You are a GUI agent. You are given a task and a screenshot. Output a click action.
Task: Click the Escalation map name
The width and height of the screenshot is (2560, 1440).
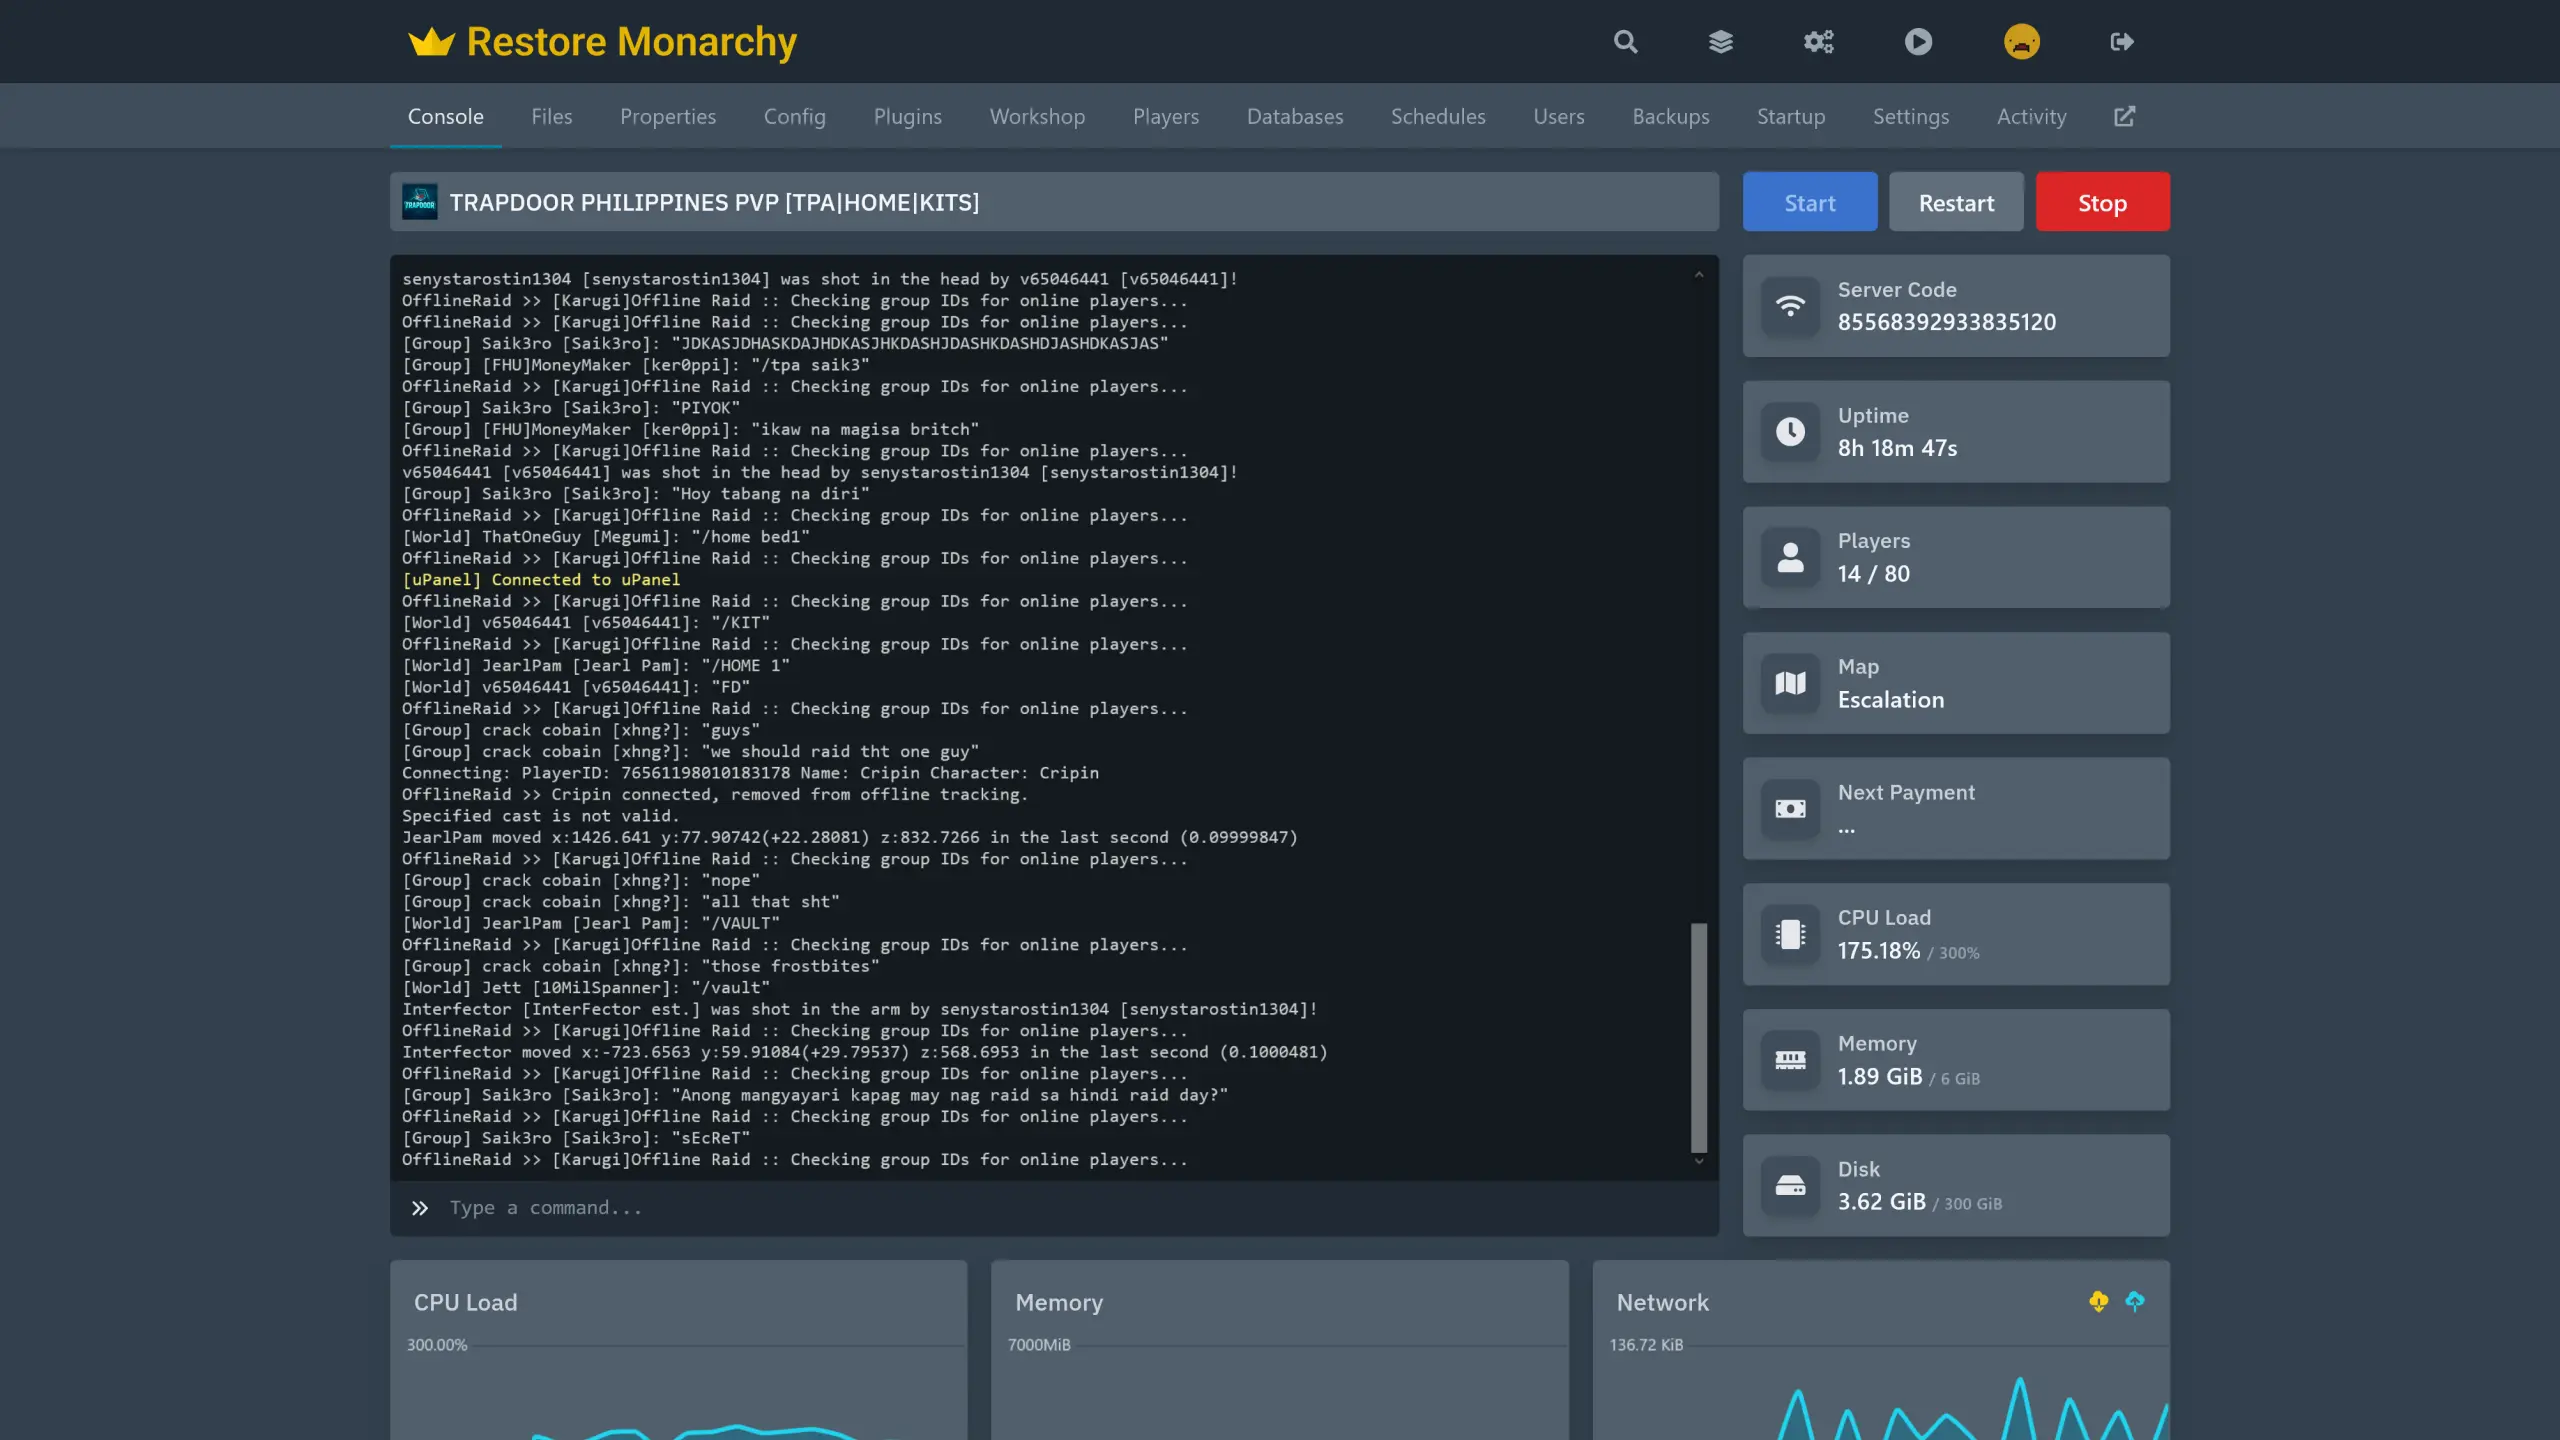click(1890, 700)
